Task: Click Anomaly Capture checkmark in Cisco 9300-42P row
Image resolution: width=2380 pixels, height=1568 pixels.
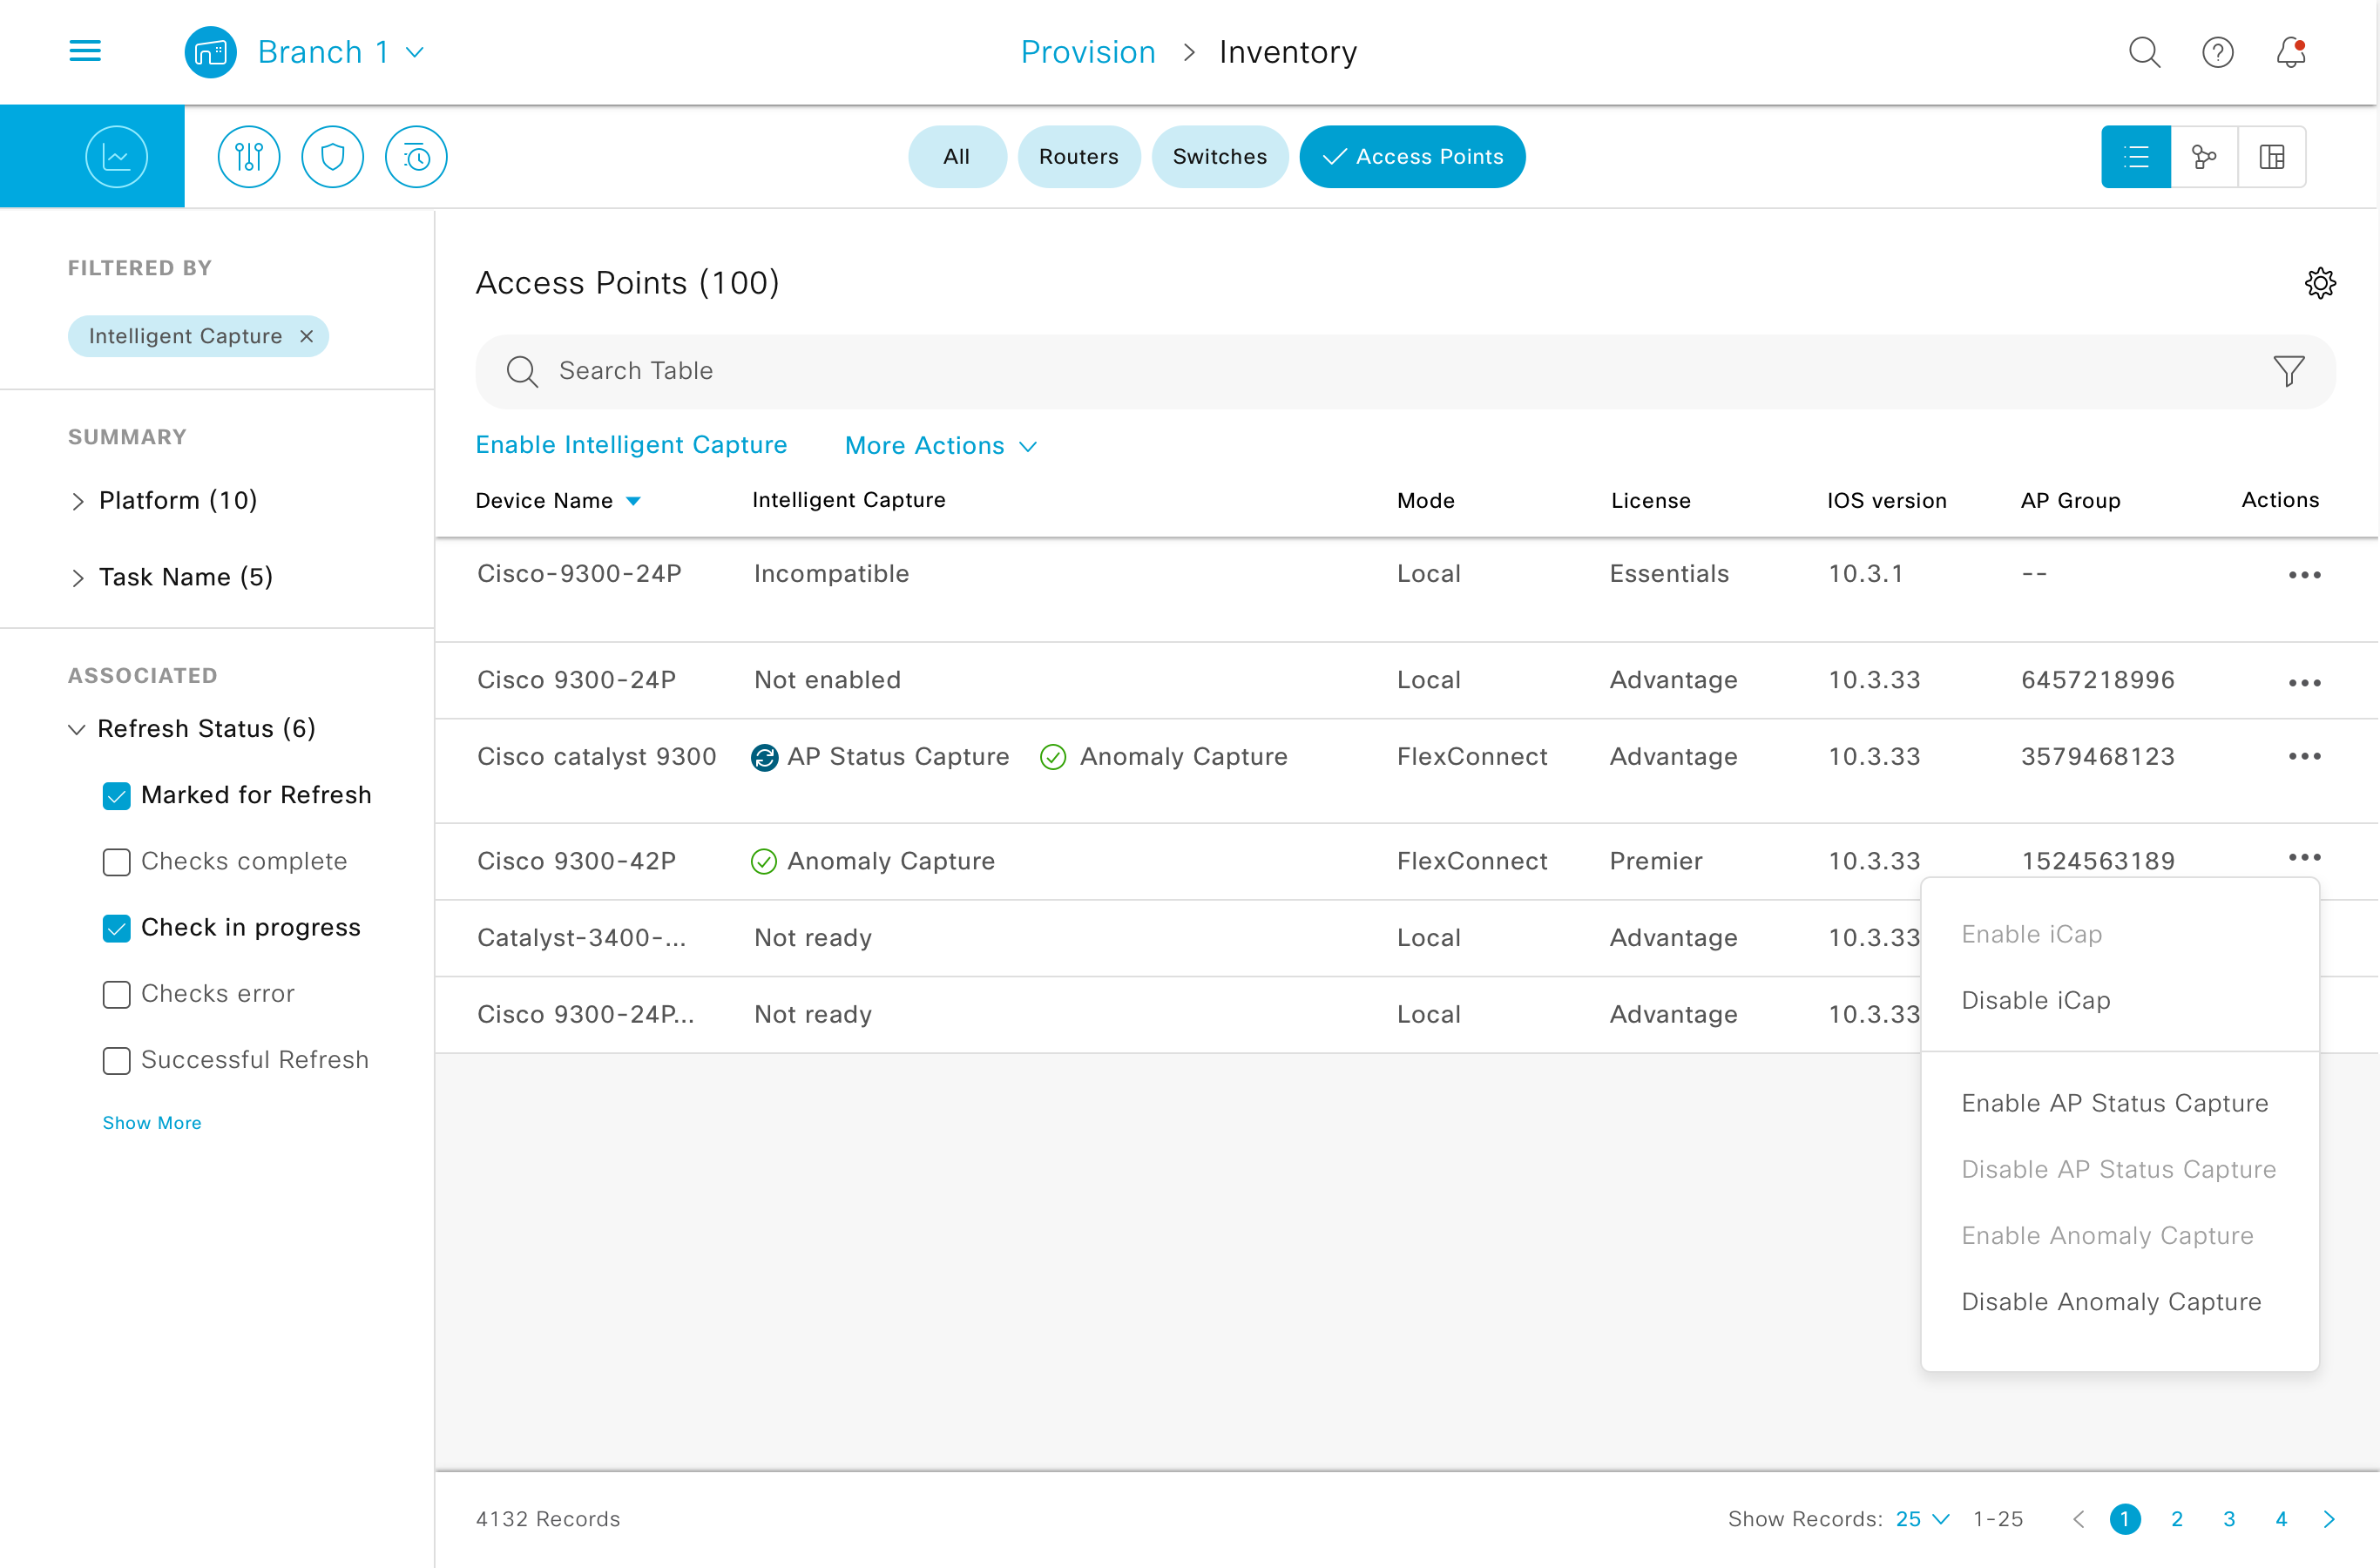Action: pos(764,861)
